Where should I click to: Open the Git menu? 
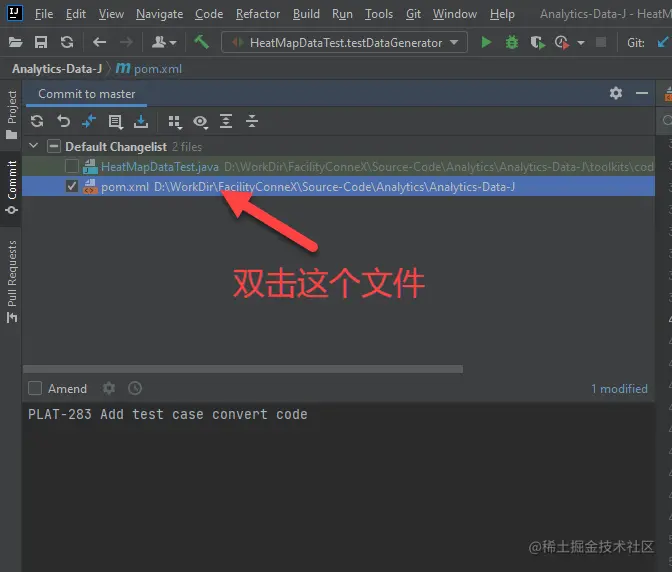point(413,14)
